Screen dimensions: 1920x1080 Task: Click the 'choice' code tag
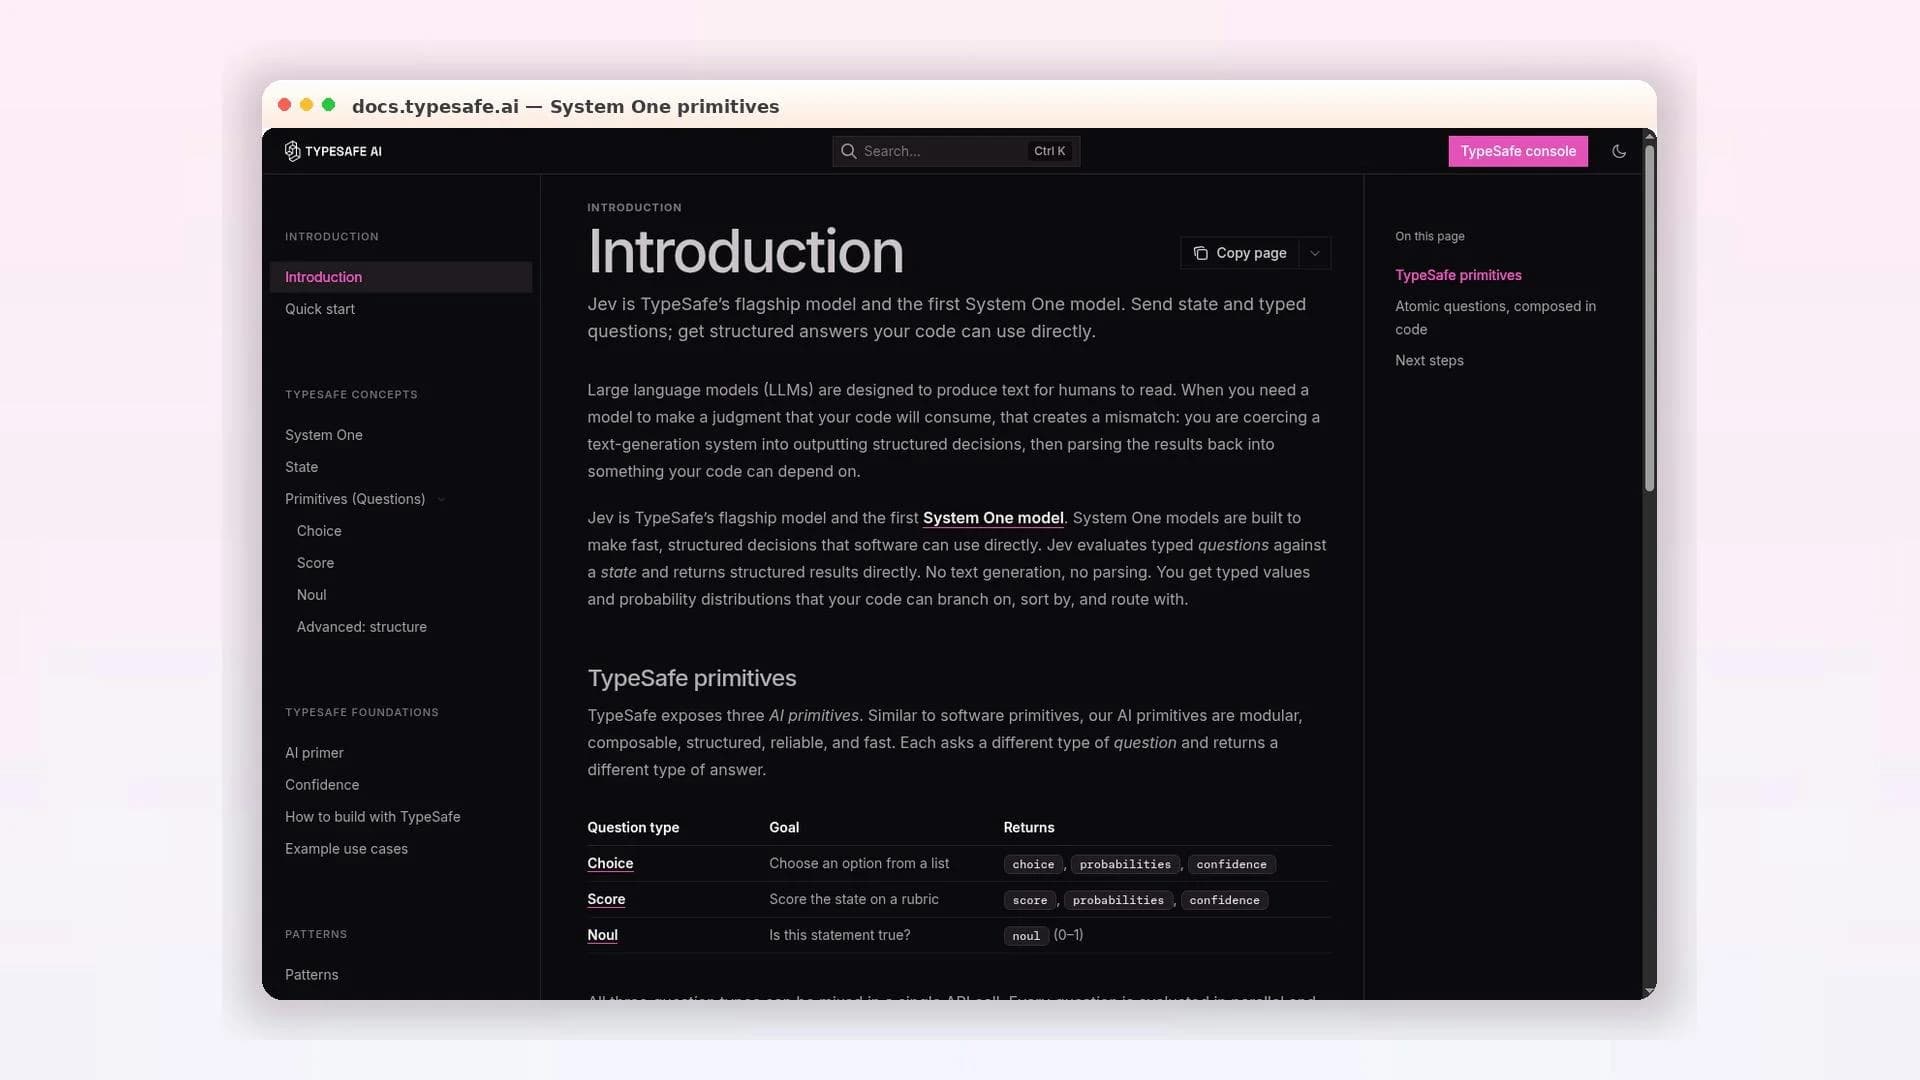1033,864
